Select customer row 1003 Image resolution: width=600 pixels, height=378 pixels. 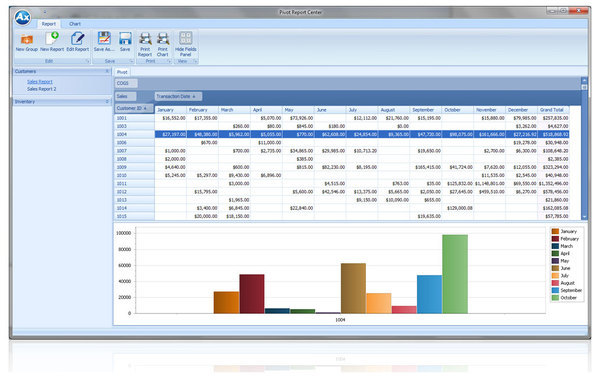(134, 126)
